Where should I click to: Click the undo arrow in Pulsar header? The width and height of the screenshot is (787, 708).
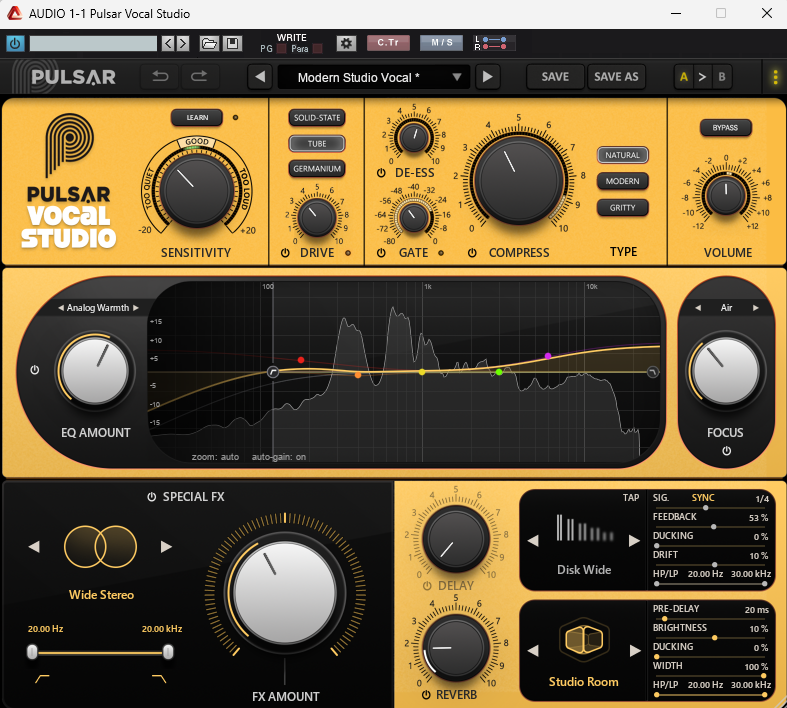click(160, 77)
